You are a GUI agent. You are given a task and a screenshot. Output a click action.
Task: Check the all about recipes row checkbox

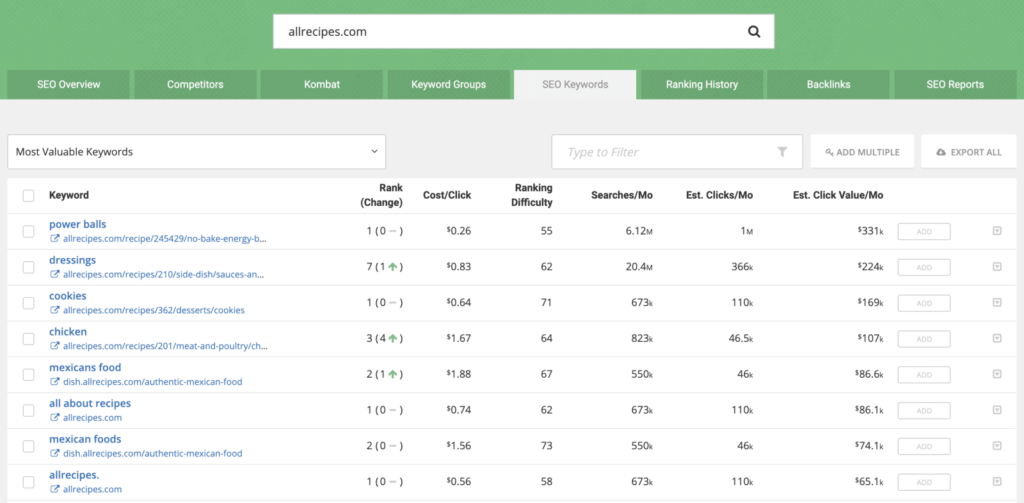[29, 410]
